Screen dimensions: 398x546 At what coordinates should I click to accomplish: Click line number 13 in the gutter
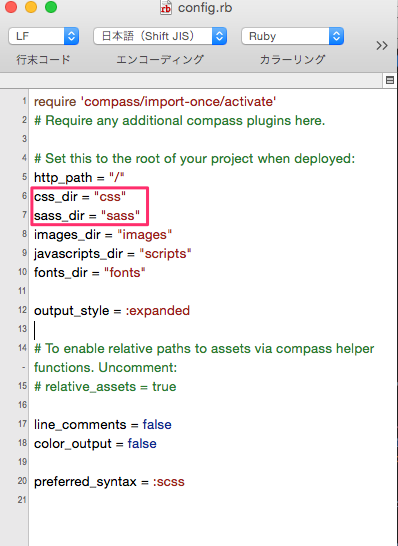pyautogui.click(x=22, y=329)
